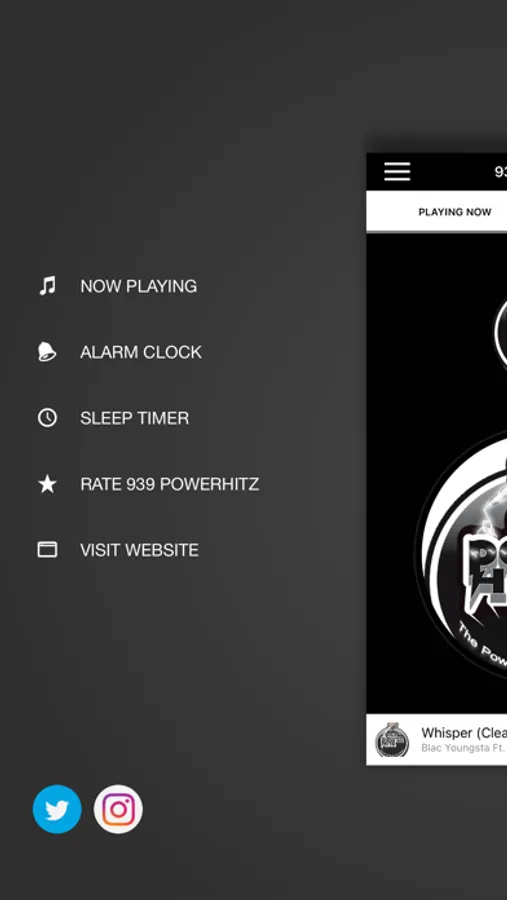Switch to the PLAYING NOW tab
Screen dimensions: 507x900
click(455, 212)
